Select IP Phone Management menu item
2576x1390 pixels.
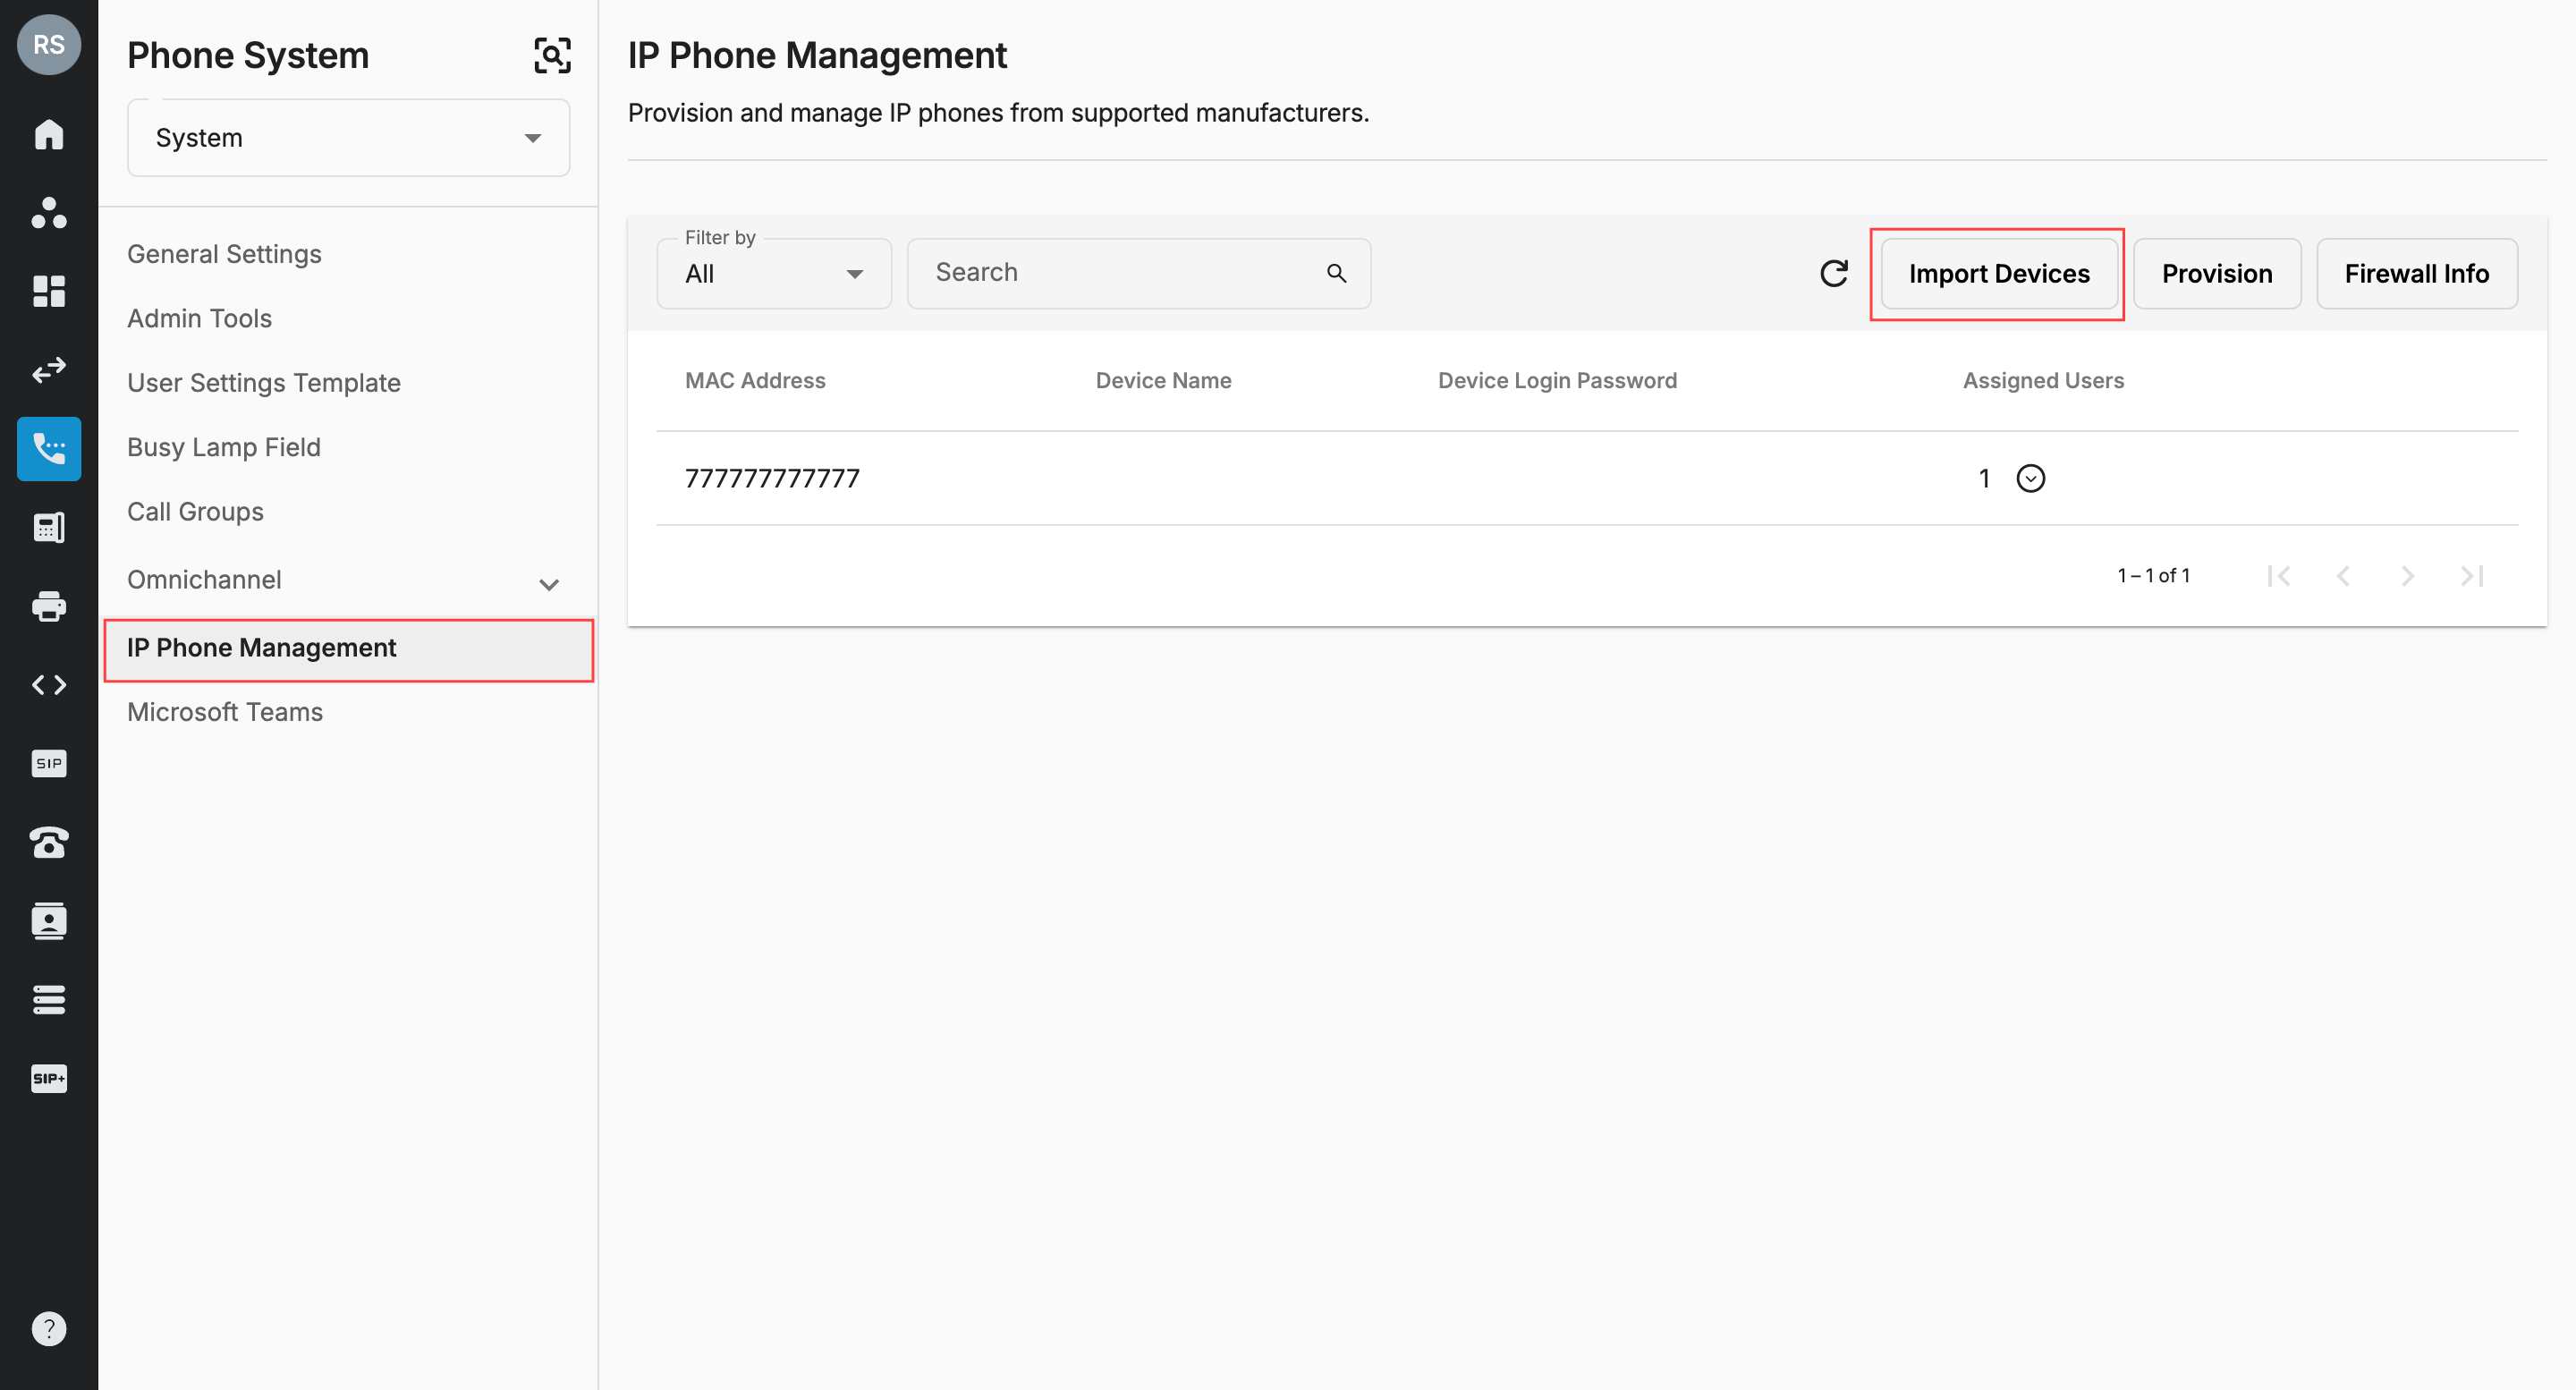tap(348, 649)
